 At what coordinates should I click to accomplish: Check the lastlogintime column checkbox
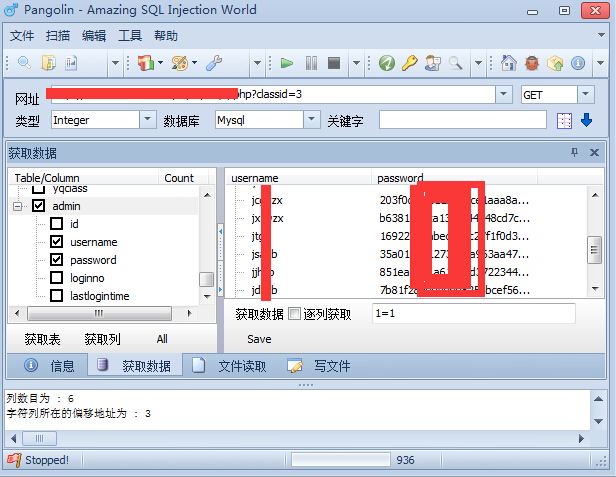[57, 295]
